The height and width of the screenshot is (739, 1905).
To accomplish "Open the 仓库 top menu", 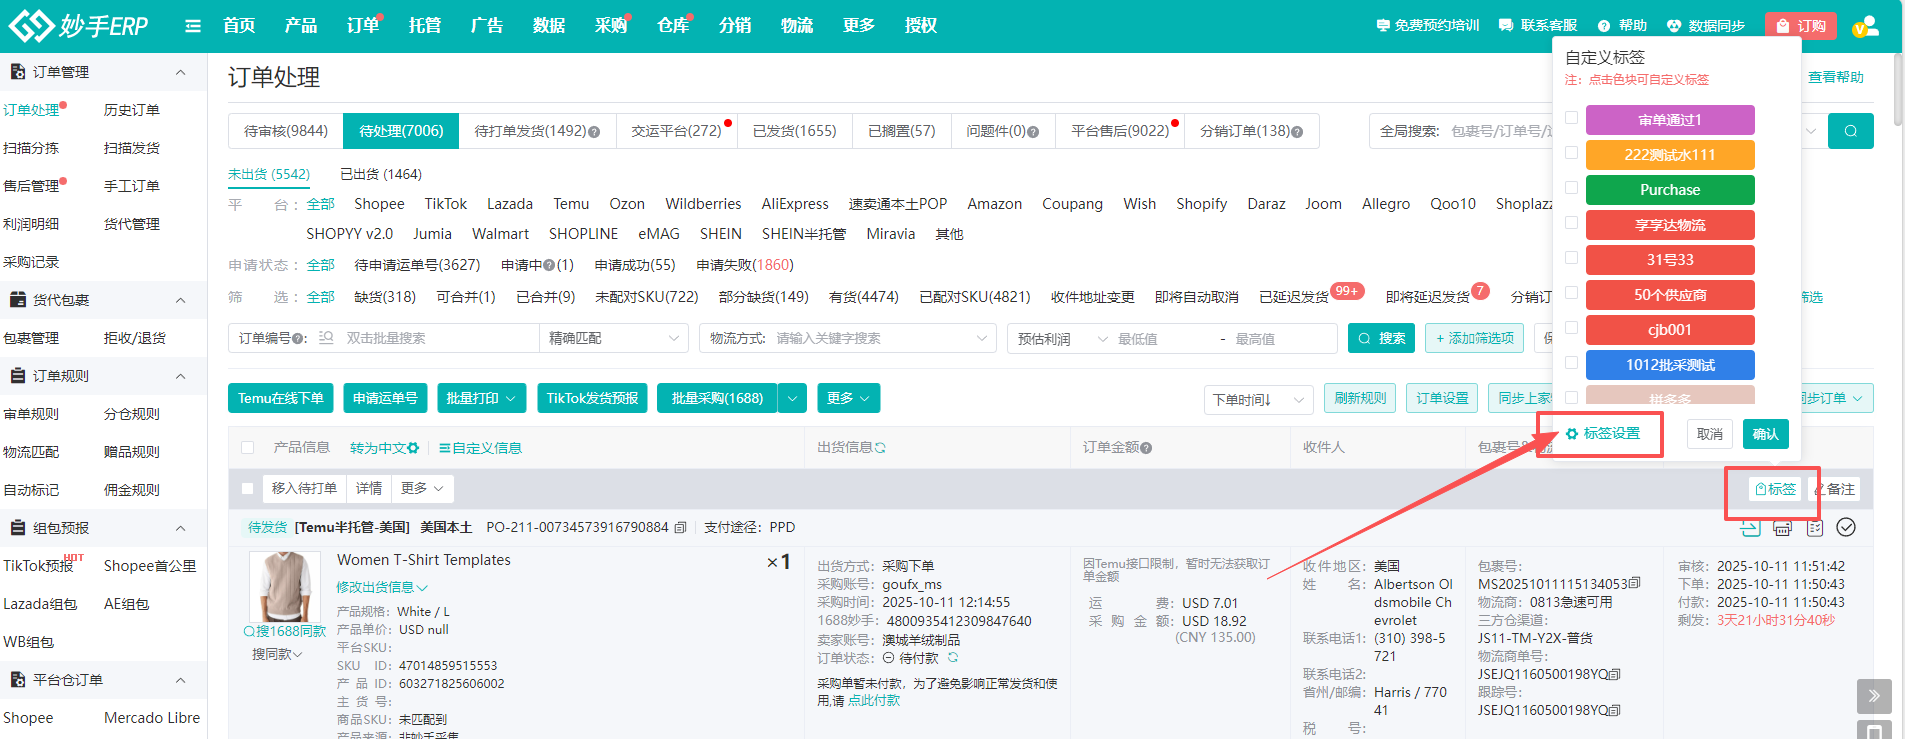I will [673, 26].
